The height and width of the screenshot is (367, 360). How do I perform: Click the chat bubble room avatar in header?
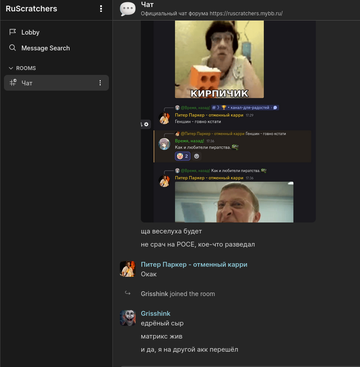(x=128, y=9)
